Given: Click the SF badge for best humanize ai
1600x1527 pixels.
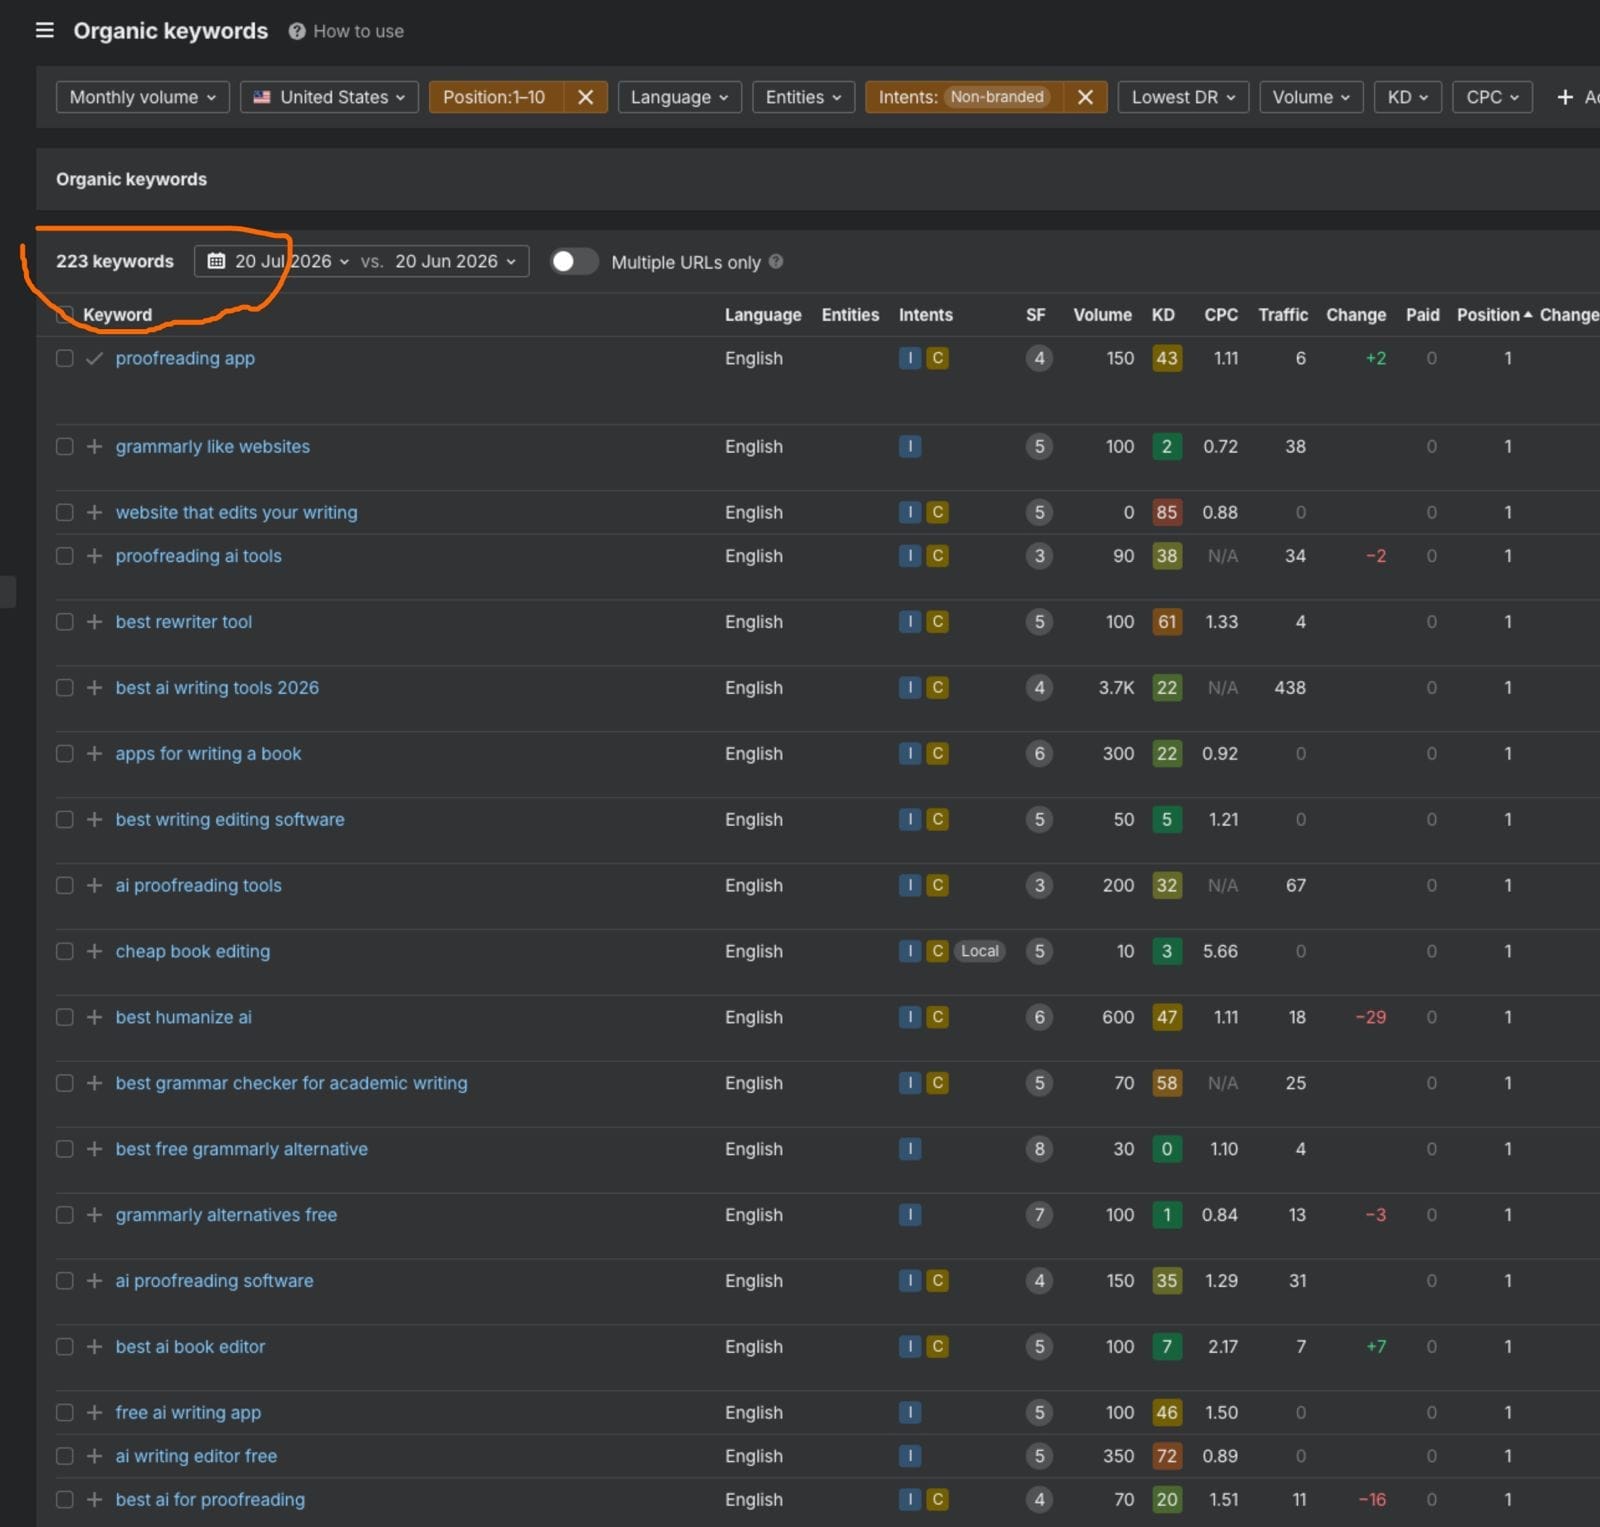Looking at the screenshot, I should pyautogui.click(x=1039, y=1017).
